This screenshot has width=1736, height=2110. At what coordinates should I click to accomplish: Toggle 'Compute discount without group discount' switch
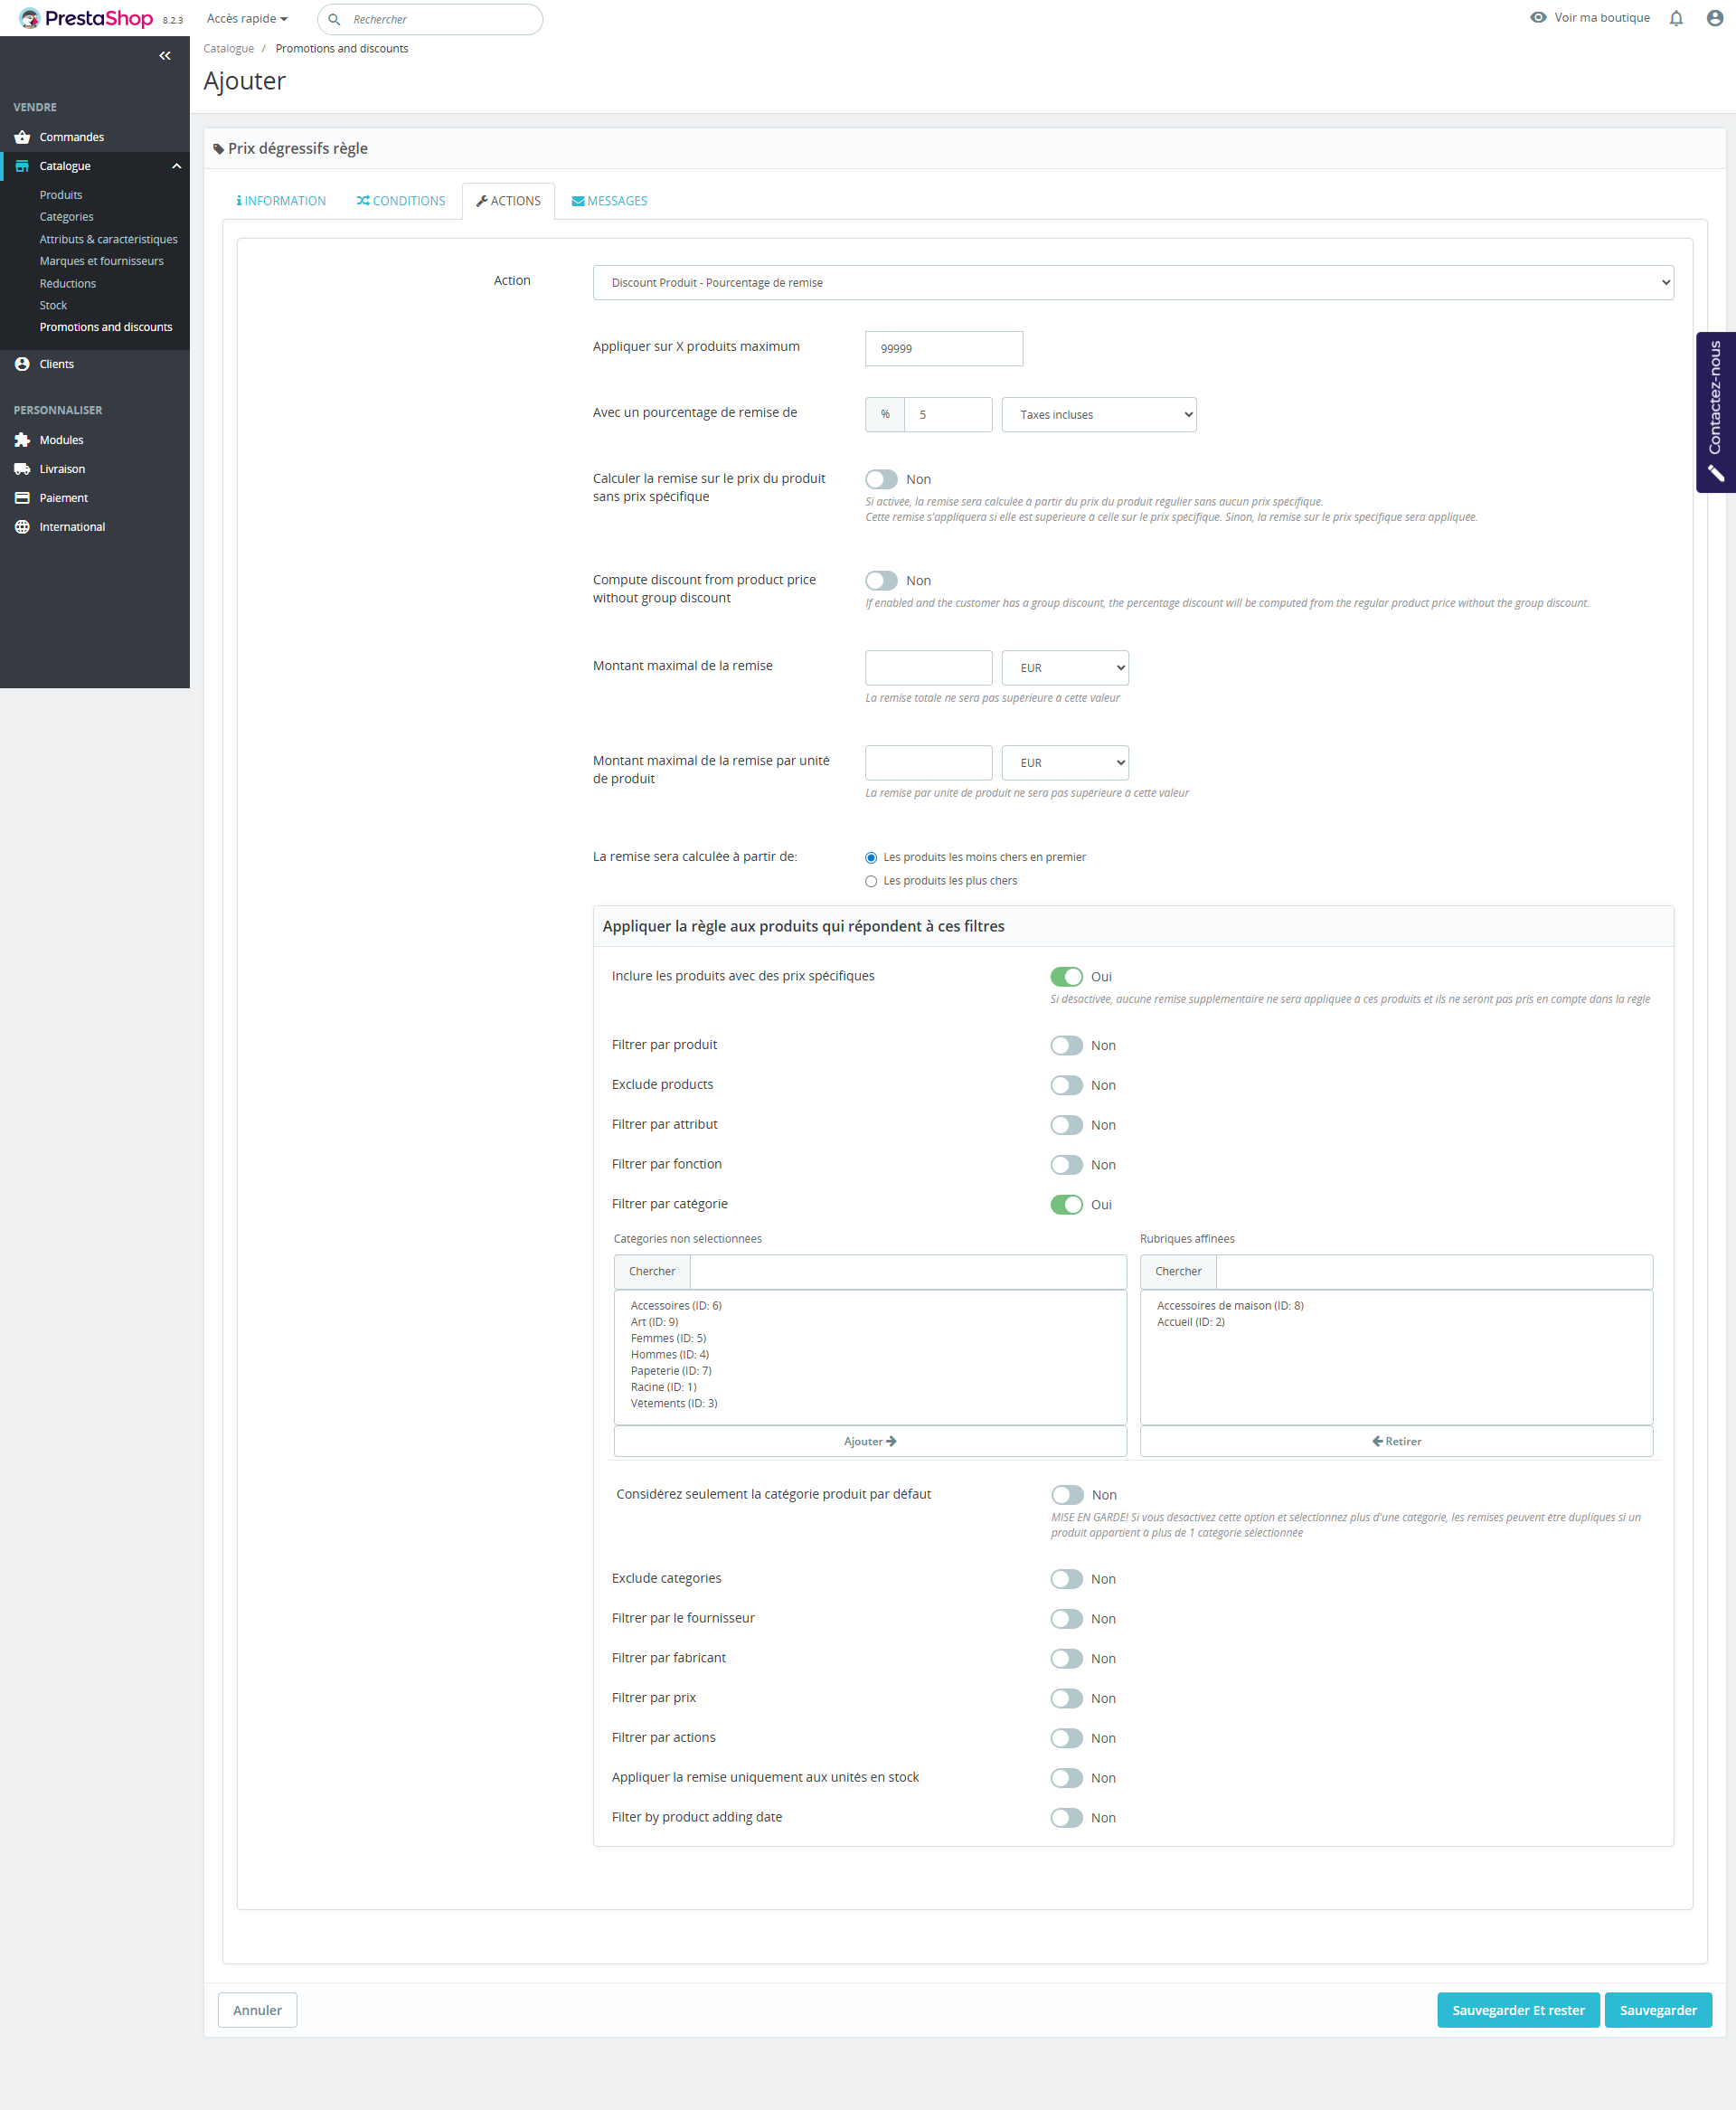[x=881, y=580]
